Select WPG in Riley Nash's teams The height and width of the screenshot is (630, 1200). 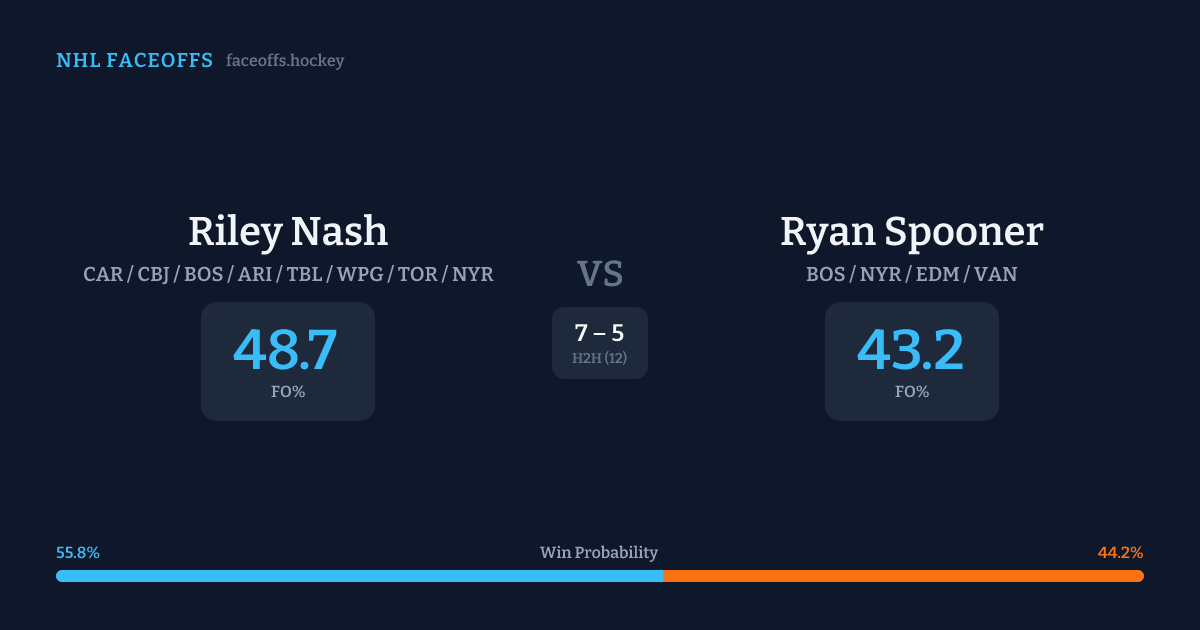point(360,274)
